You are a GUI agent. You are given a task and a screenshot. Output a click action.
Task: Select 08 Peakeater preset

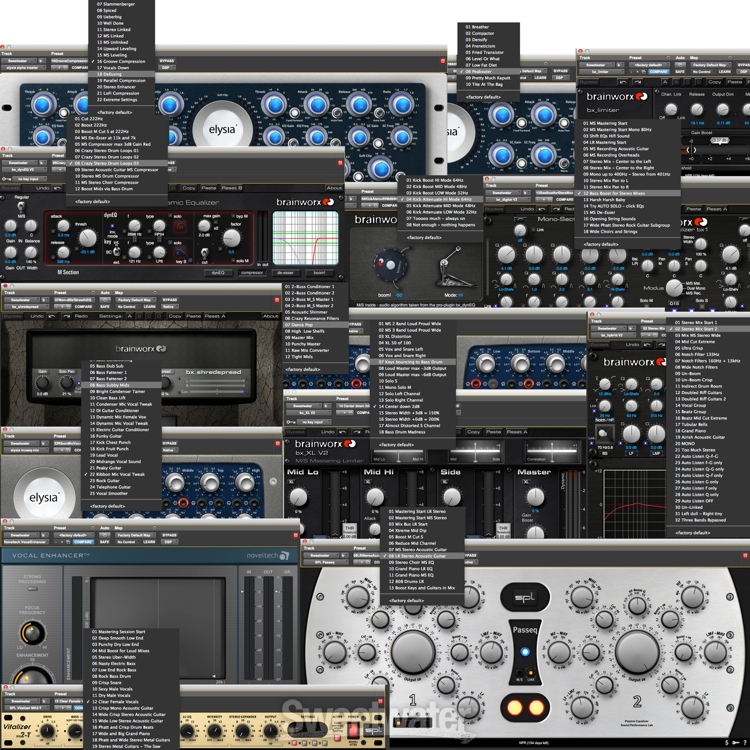(x=488, y=71)
